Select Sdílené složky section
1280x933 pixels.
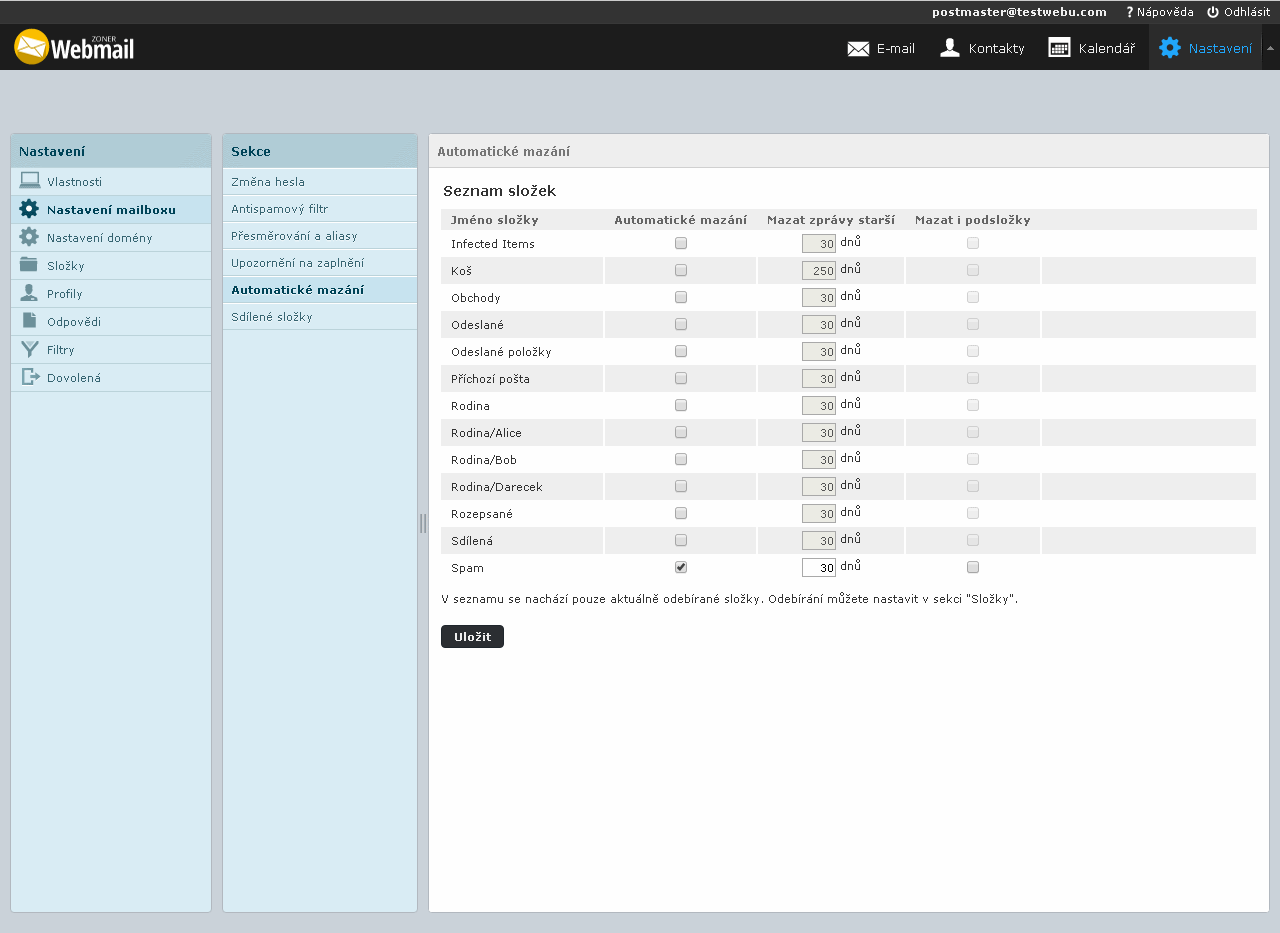(272, 317)
